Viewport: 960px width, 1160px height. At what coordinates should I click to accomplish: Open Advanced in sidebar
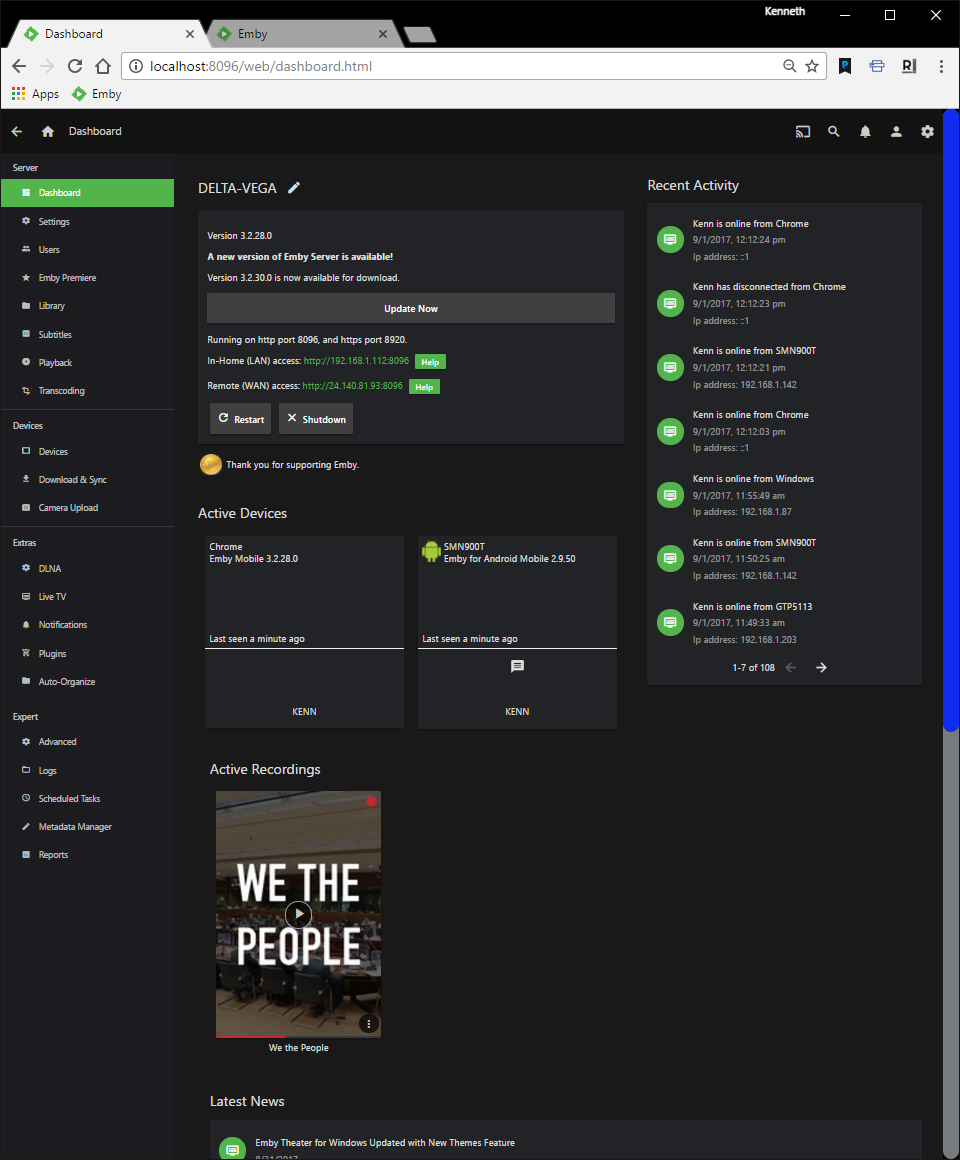tap(87, 741)
